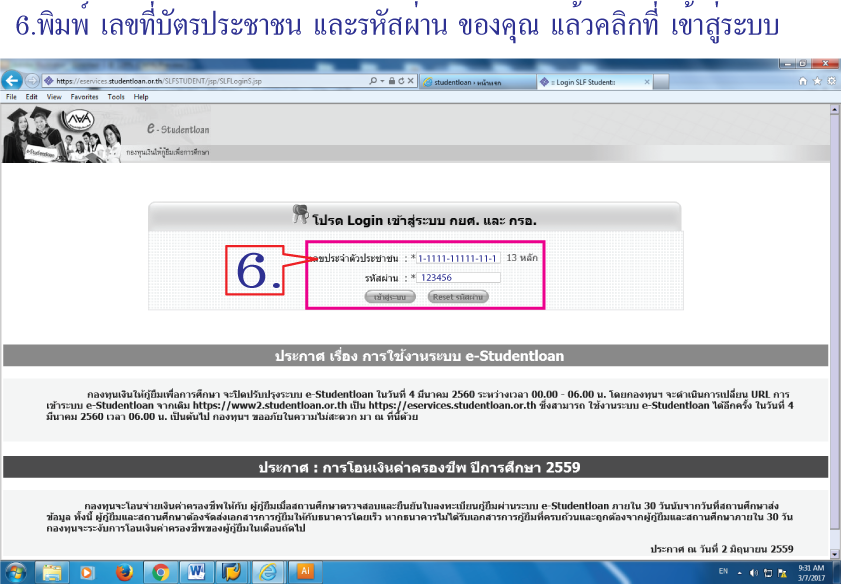Viewport: 841px width, 585px height.
Task: Switch to the studentloan หน้าแรก tab
Action: coord(477,82)
